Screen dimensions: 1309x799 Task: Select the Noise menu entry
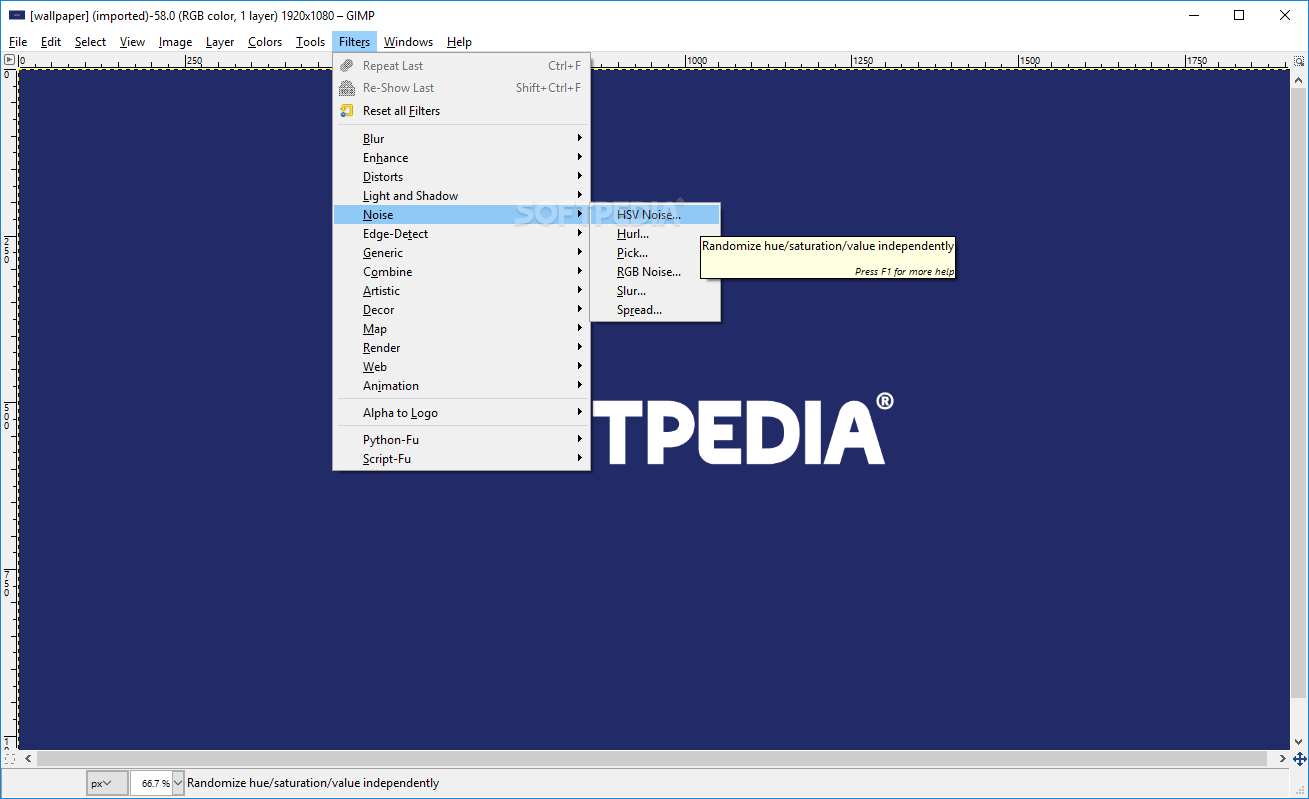[462, 215]
